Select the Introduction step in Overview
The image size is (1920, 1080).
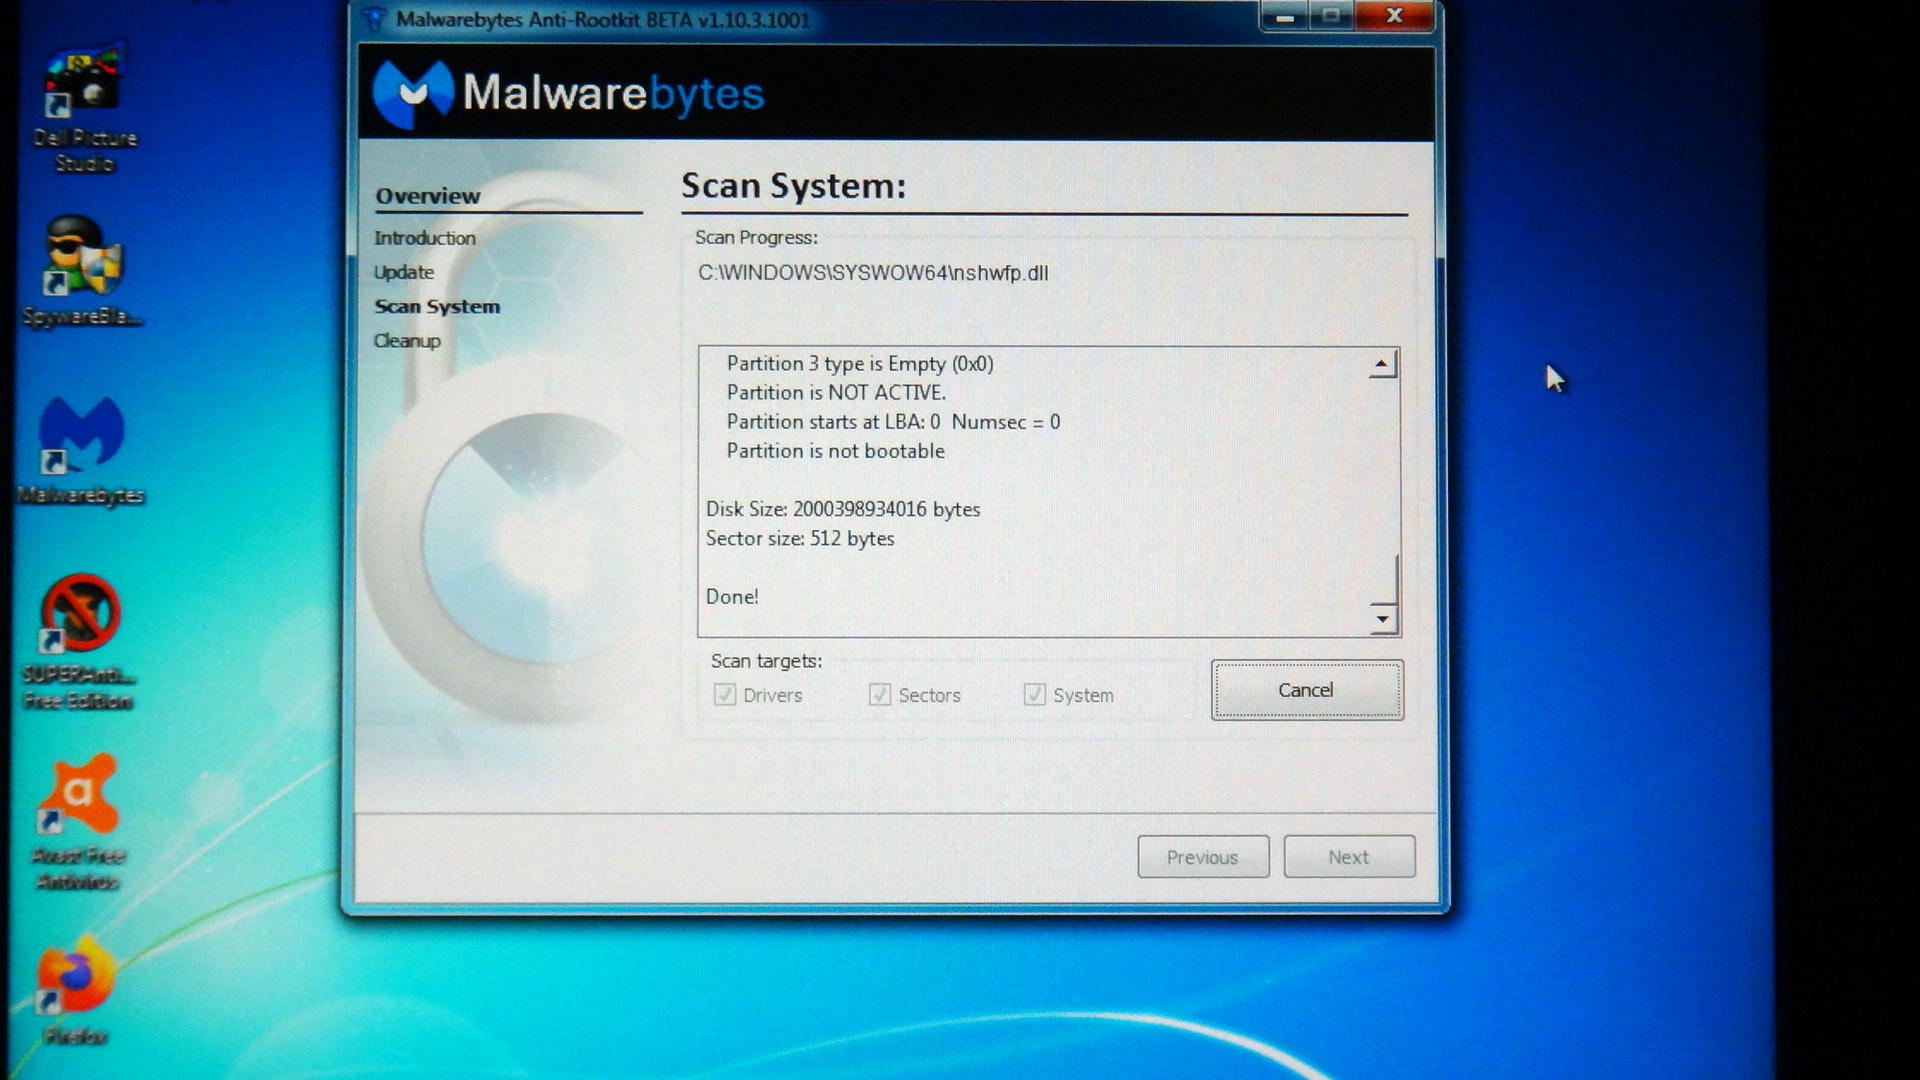coord(425,238)
